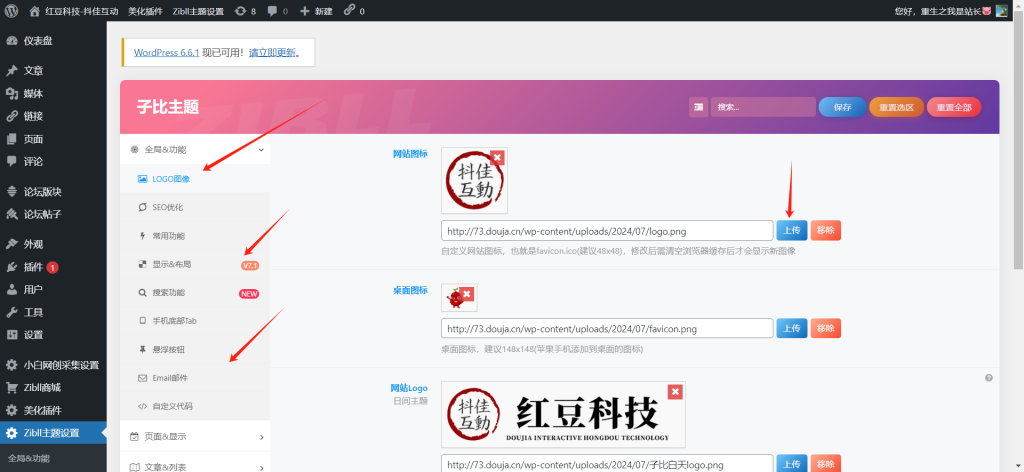Click 上传 for 桌面图标 favicon.png

[792, 328]
